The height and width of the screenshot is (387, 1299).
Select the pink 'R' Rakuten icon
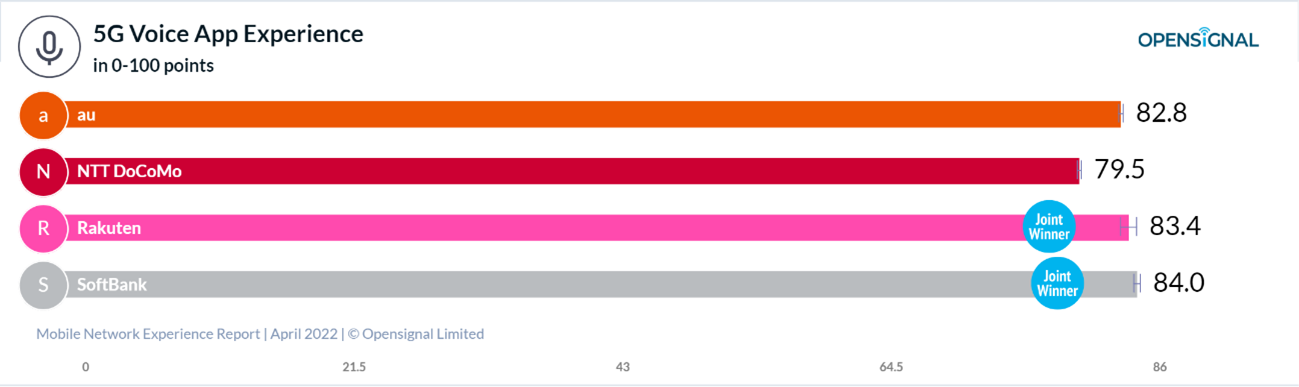tap(43, 228)
